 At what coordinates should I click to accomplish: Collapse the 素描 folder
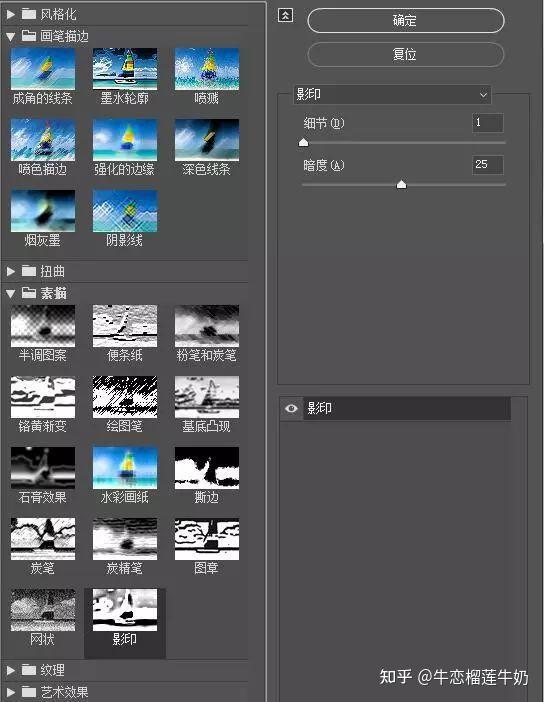[11, 294]
